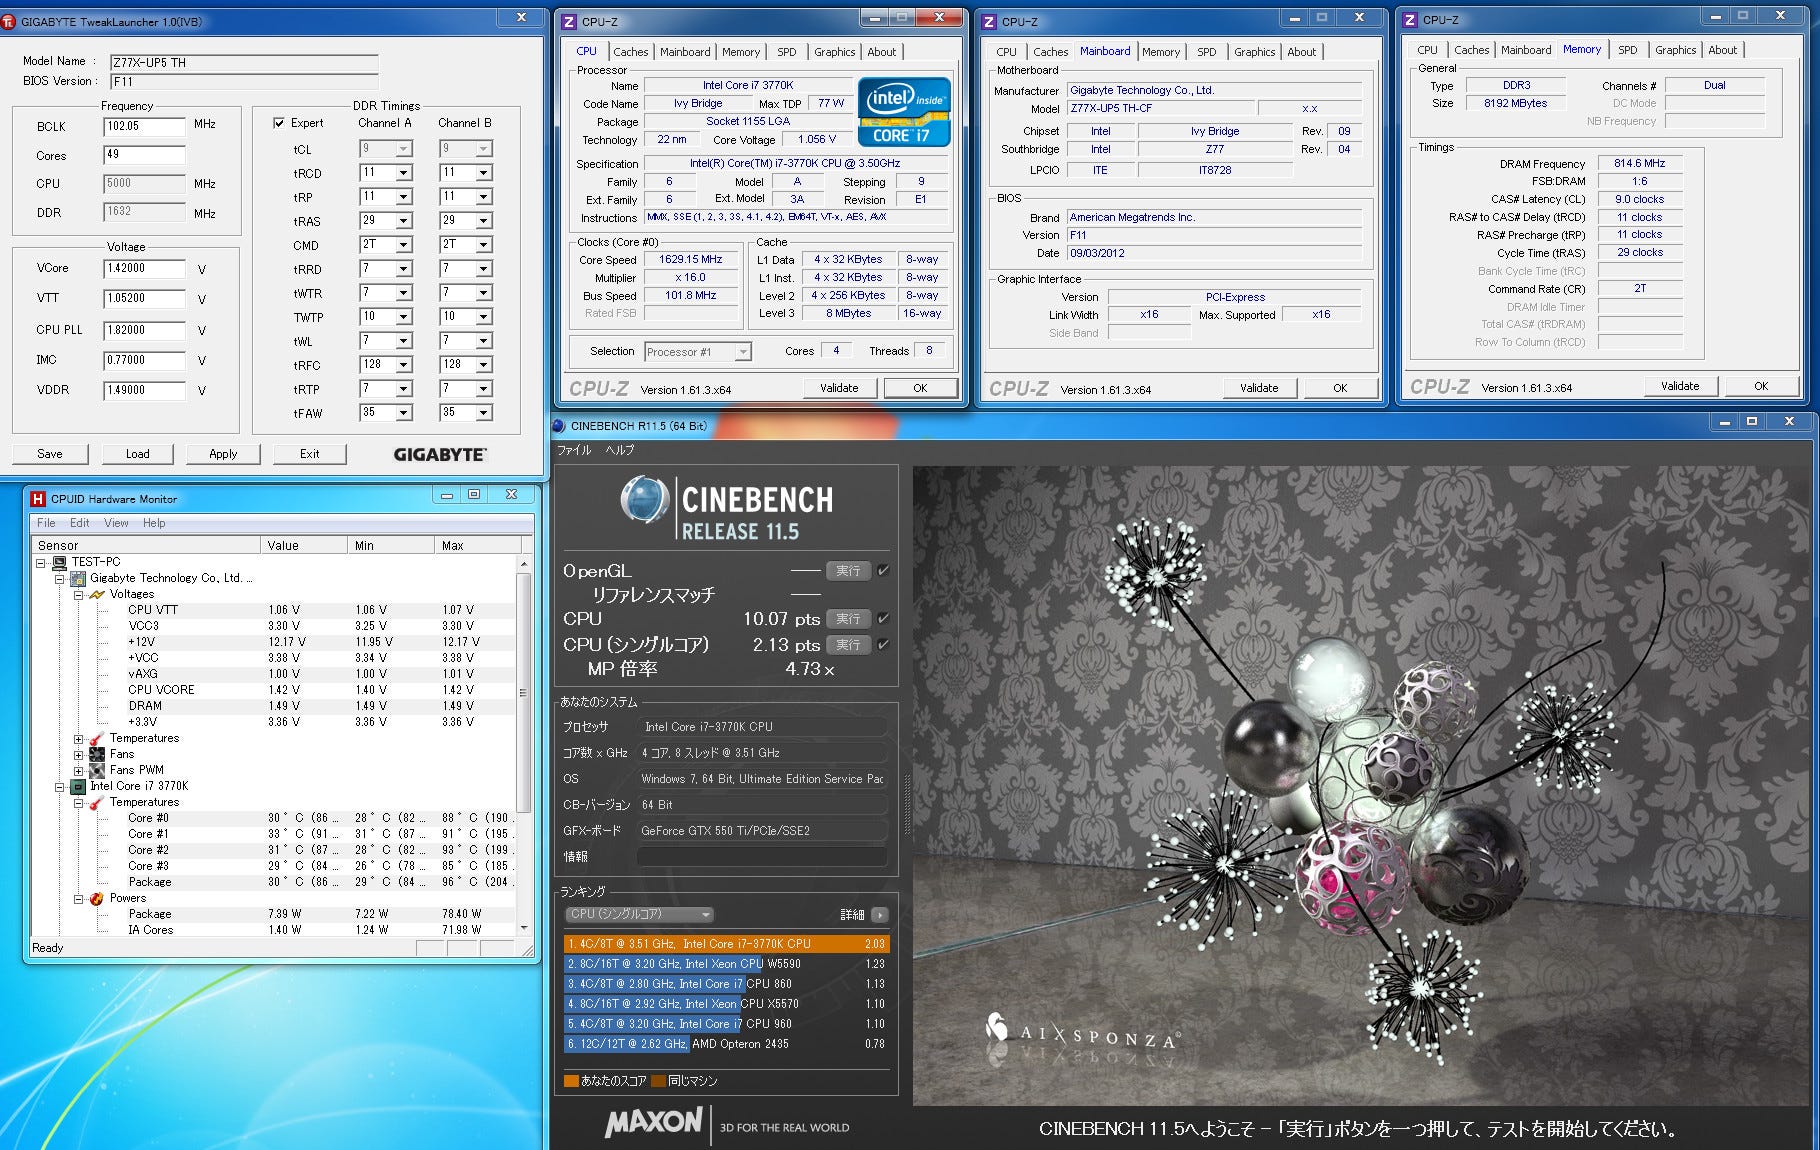Image resolution: width=1820 pixels, height=1150 pixels.
Task: Open the ヘルプ menu in CINEBENCH
Action: (x=619, y=450)
